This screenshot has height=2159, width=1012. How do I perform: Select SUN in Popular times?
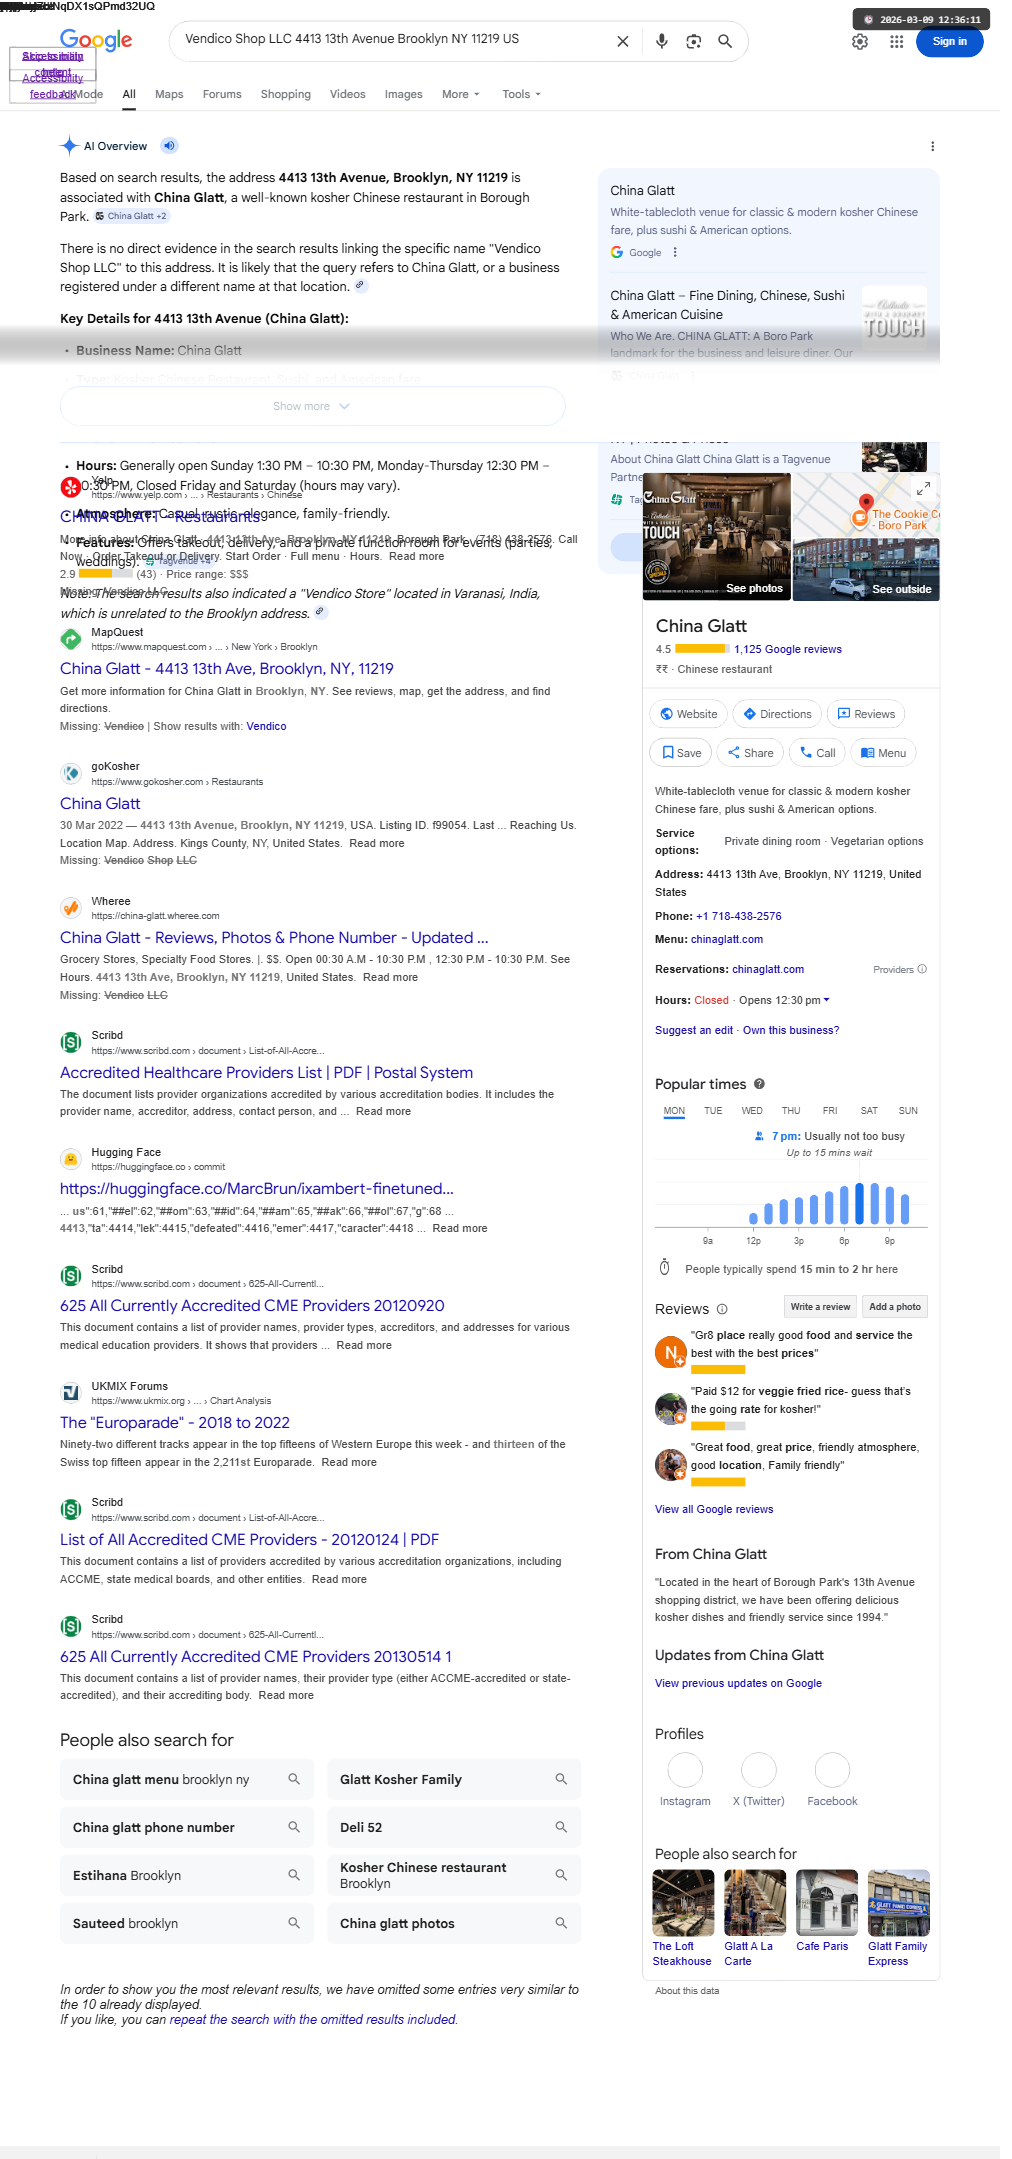click(908, 1111)
